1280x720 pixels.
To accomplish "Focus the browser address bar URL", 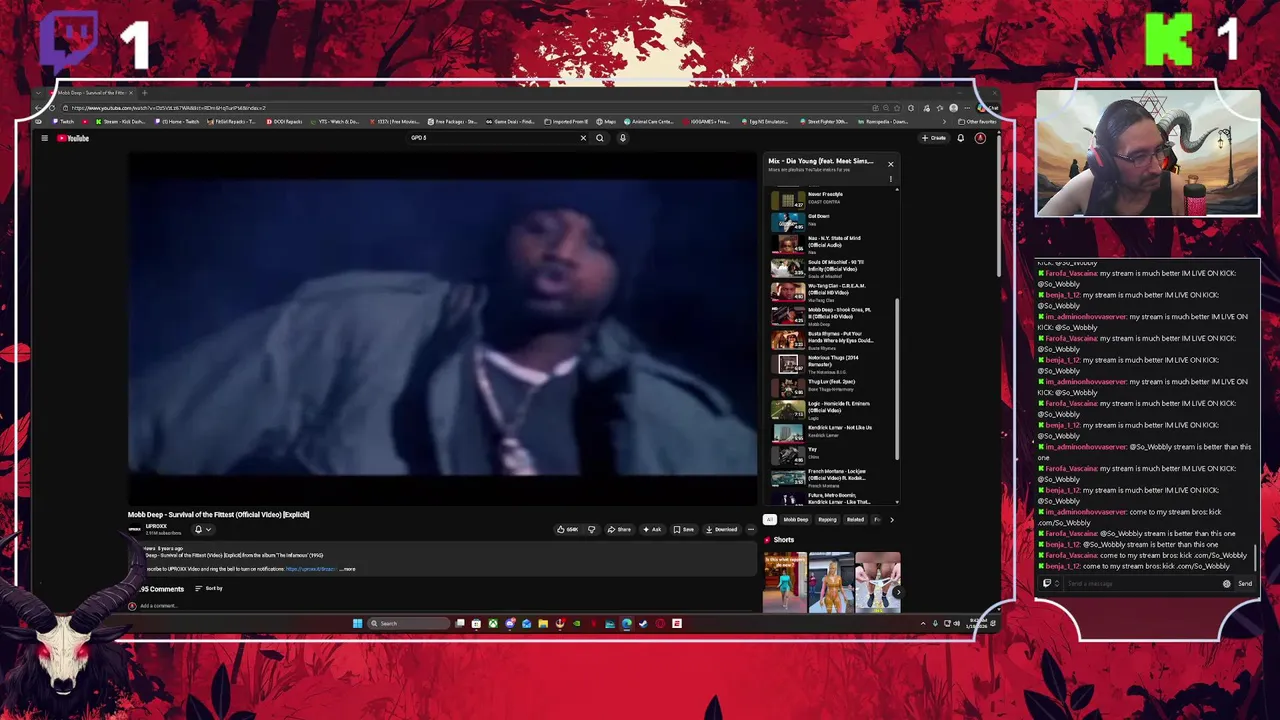I will (x=168, y=108).
